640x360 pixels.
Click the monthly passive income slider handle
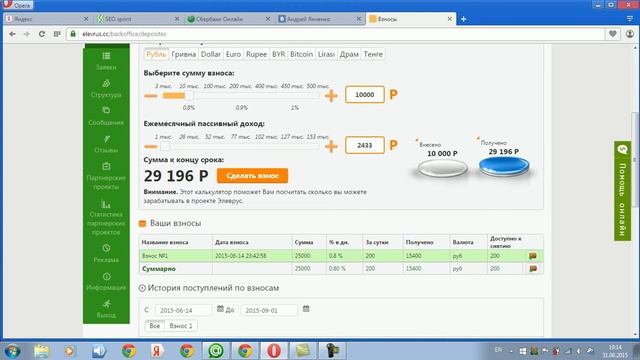click(165, 146)
